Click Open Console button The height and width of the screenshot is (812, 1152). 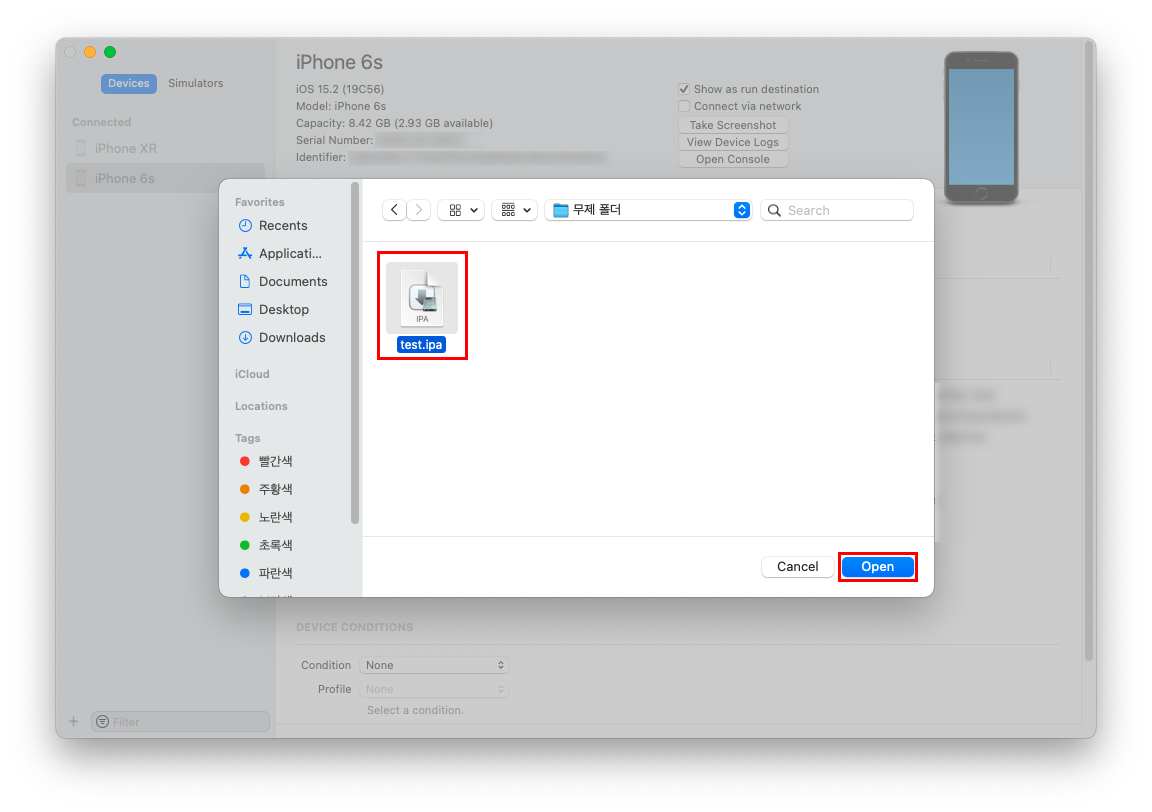click(732, 159)
